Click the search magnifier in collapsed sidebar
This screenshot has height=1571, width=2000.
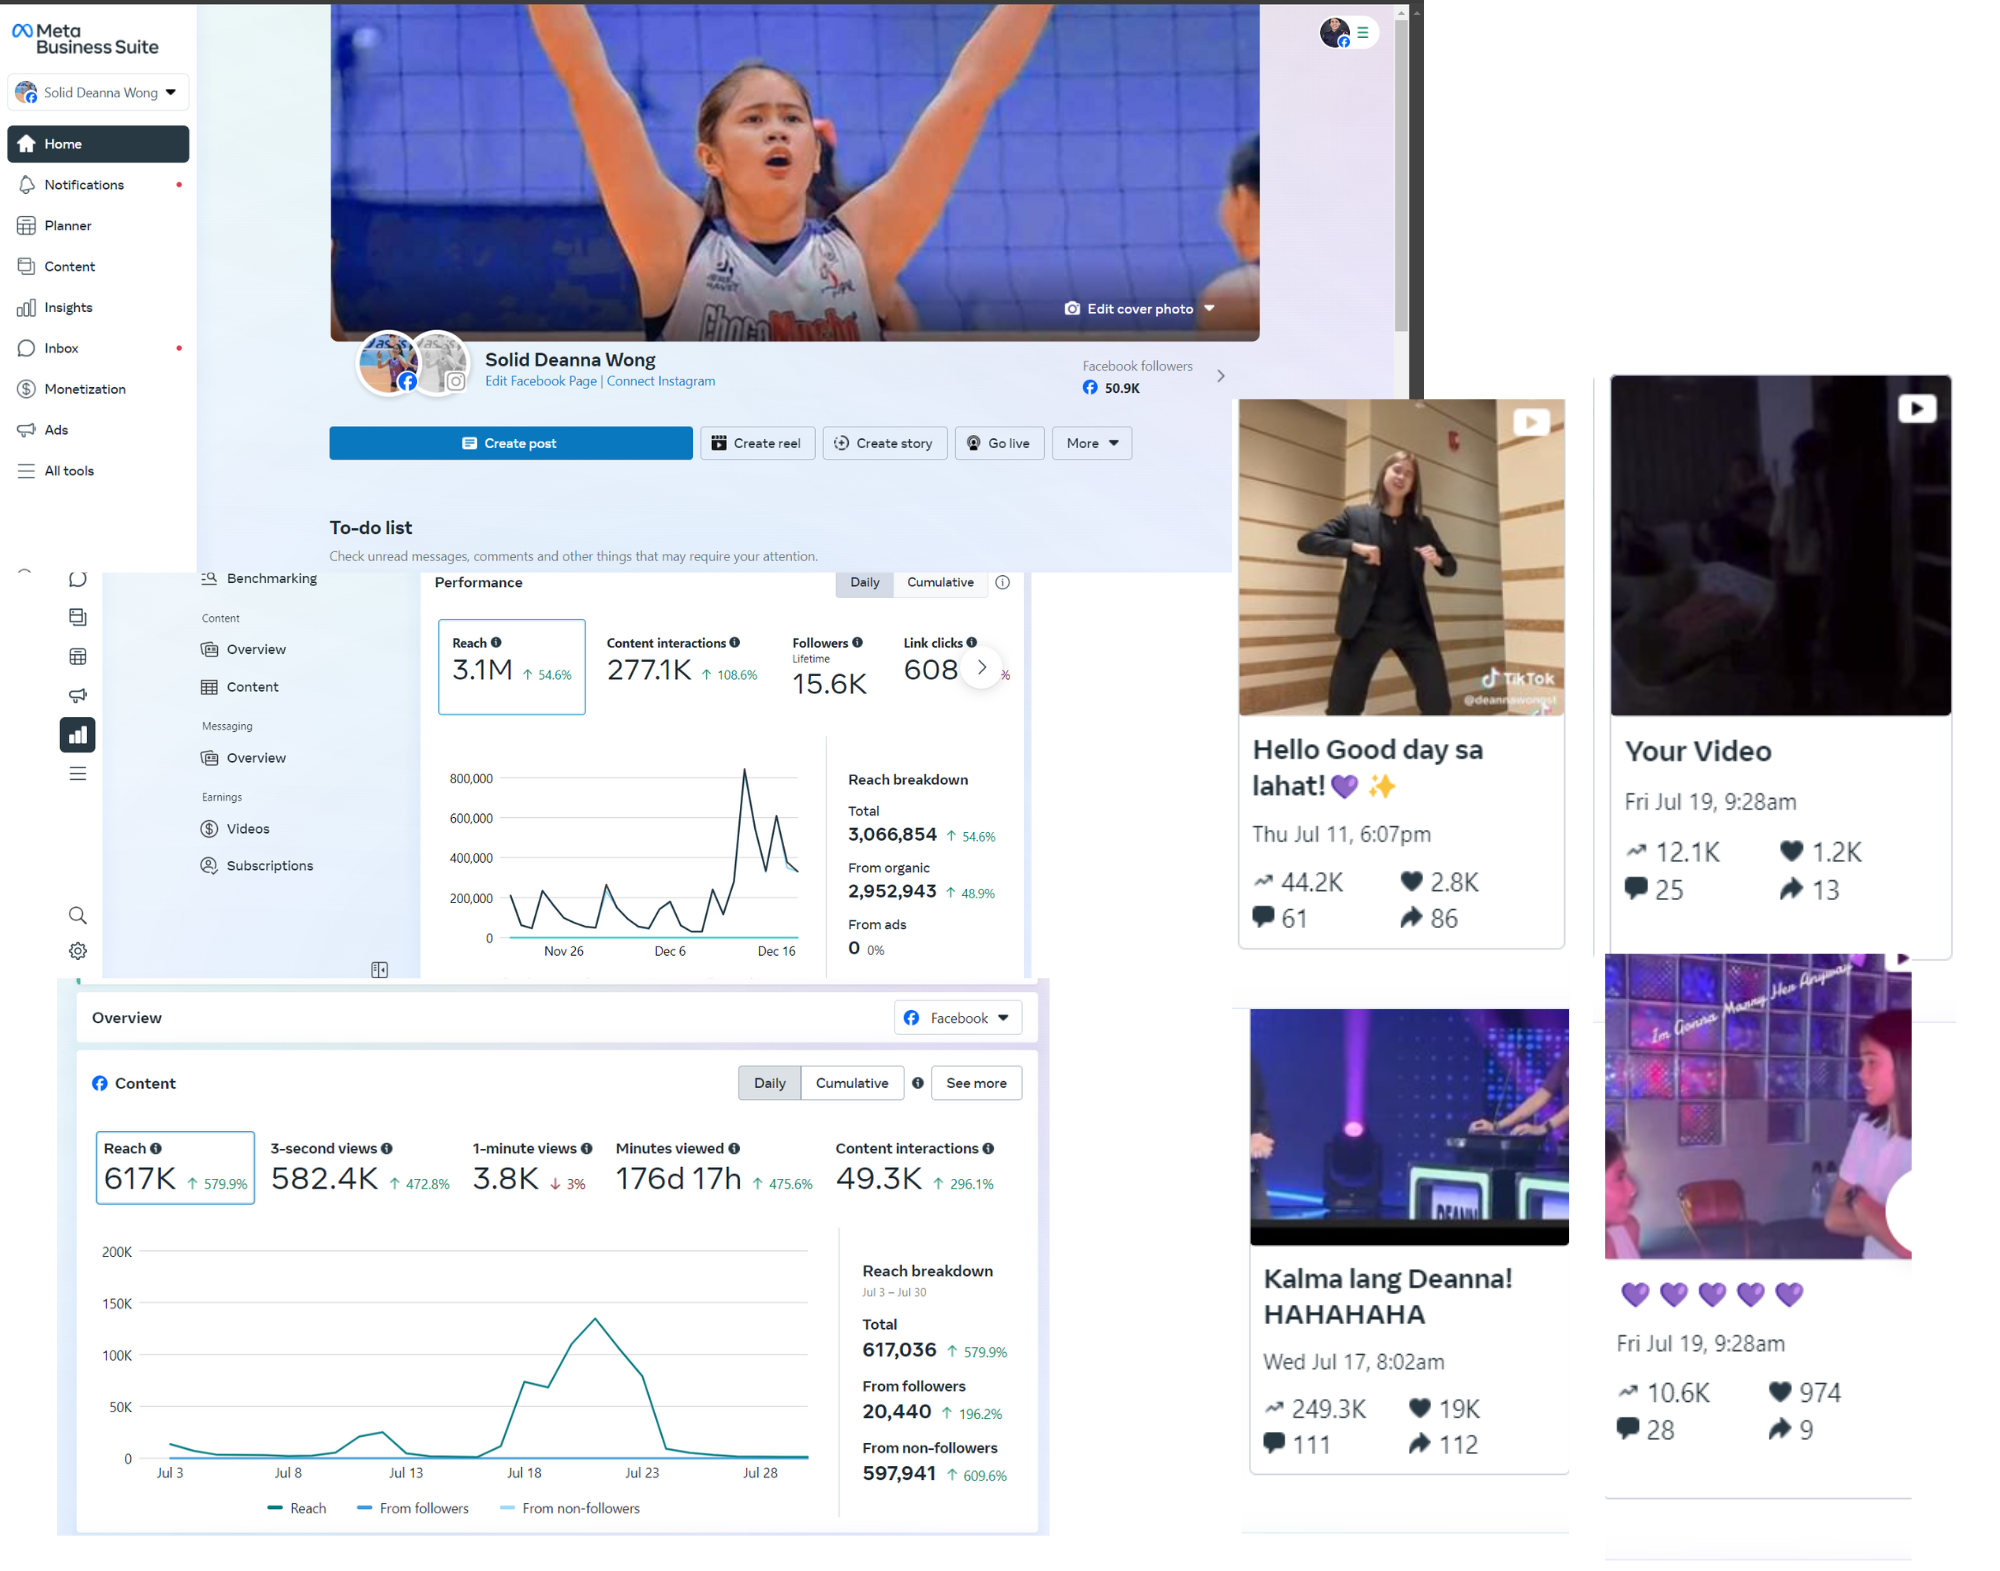[x=78, y=916]
